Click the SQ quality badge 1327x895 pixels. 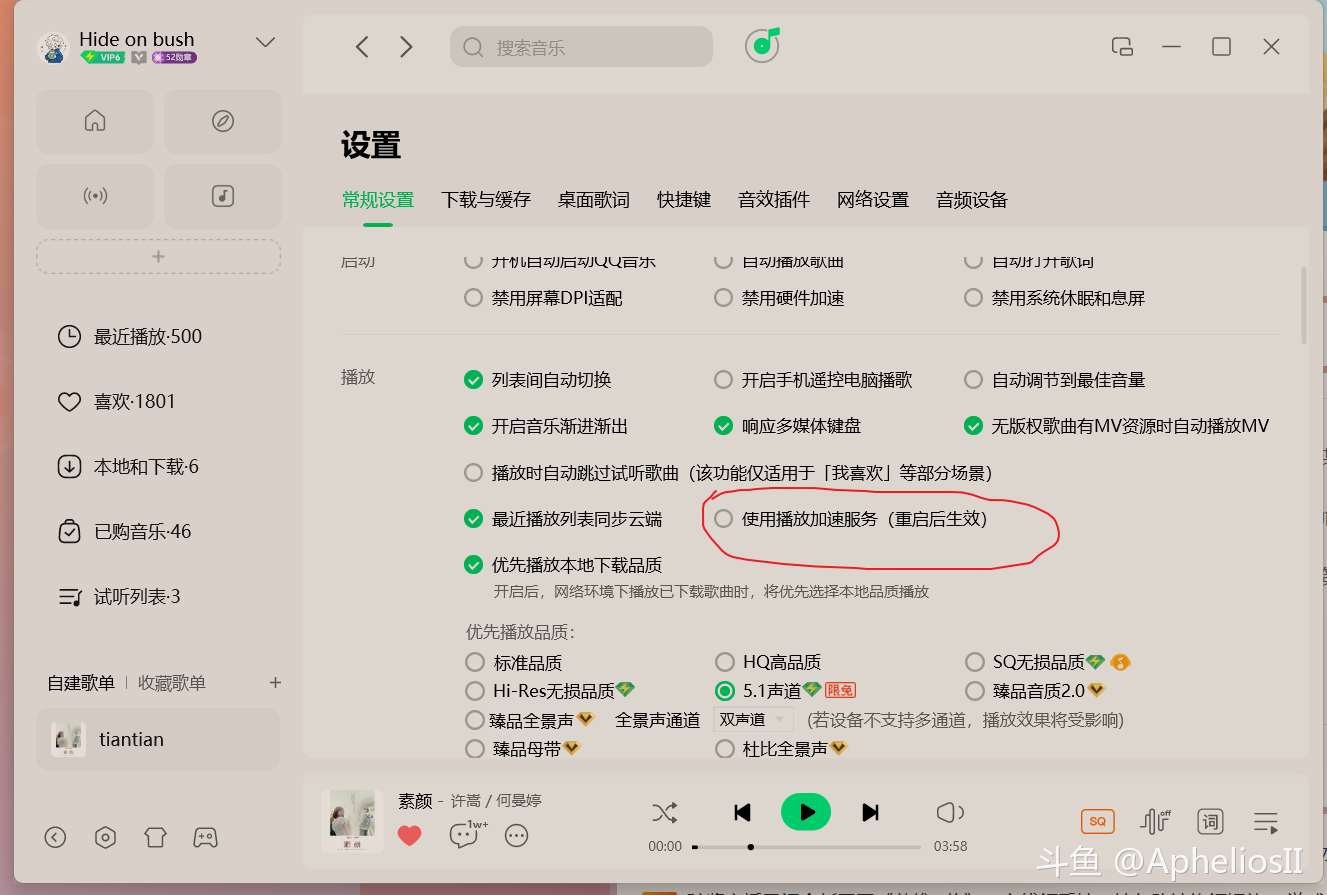click(x=1097, y=822)
